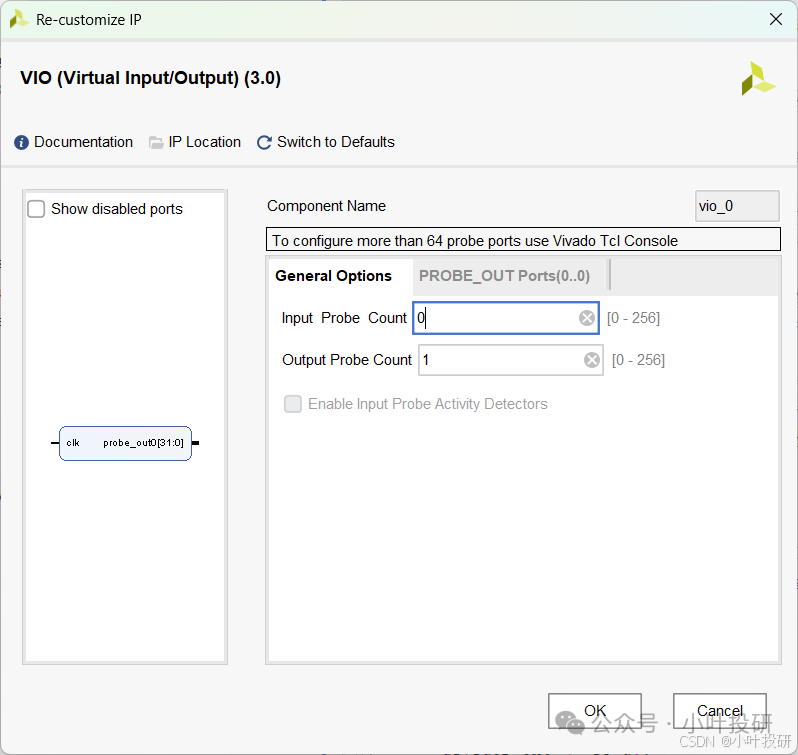Click the Xilinx logo at top right
This screenshot has height=755, width=798.
[x=757, y=79]
